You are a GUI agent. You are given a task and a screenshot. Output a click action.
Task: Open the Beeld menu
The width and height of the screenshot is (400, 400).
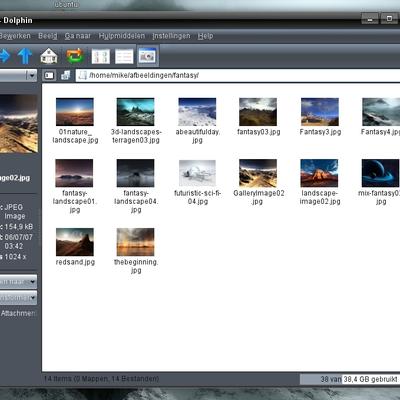click(48, 36)
